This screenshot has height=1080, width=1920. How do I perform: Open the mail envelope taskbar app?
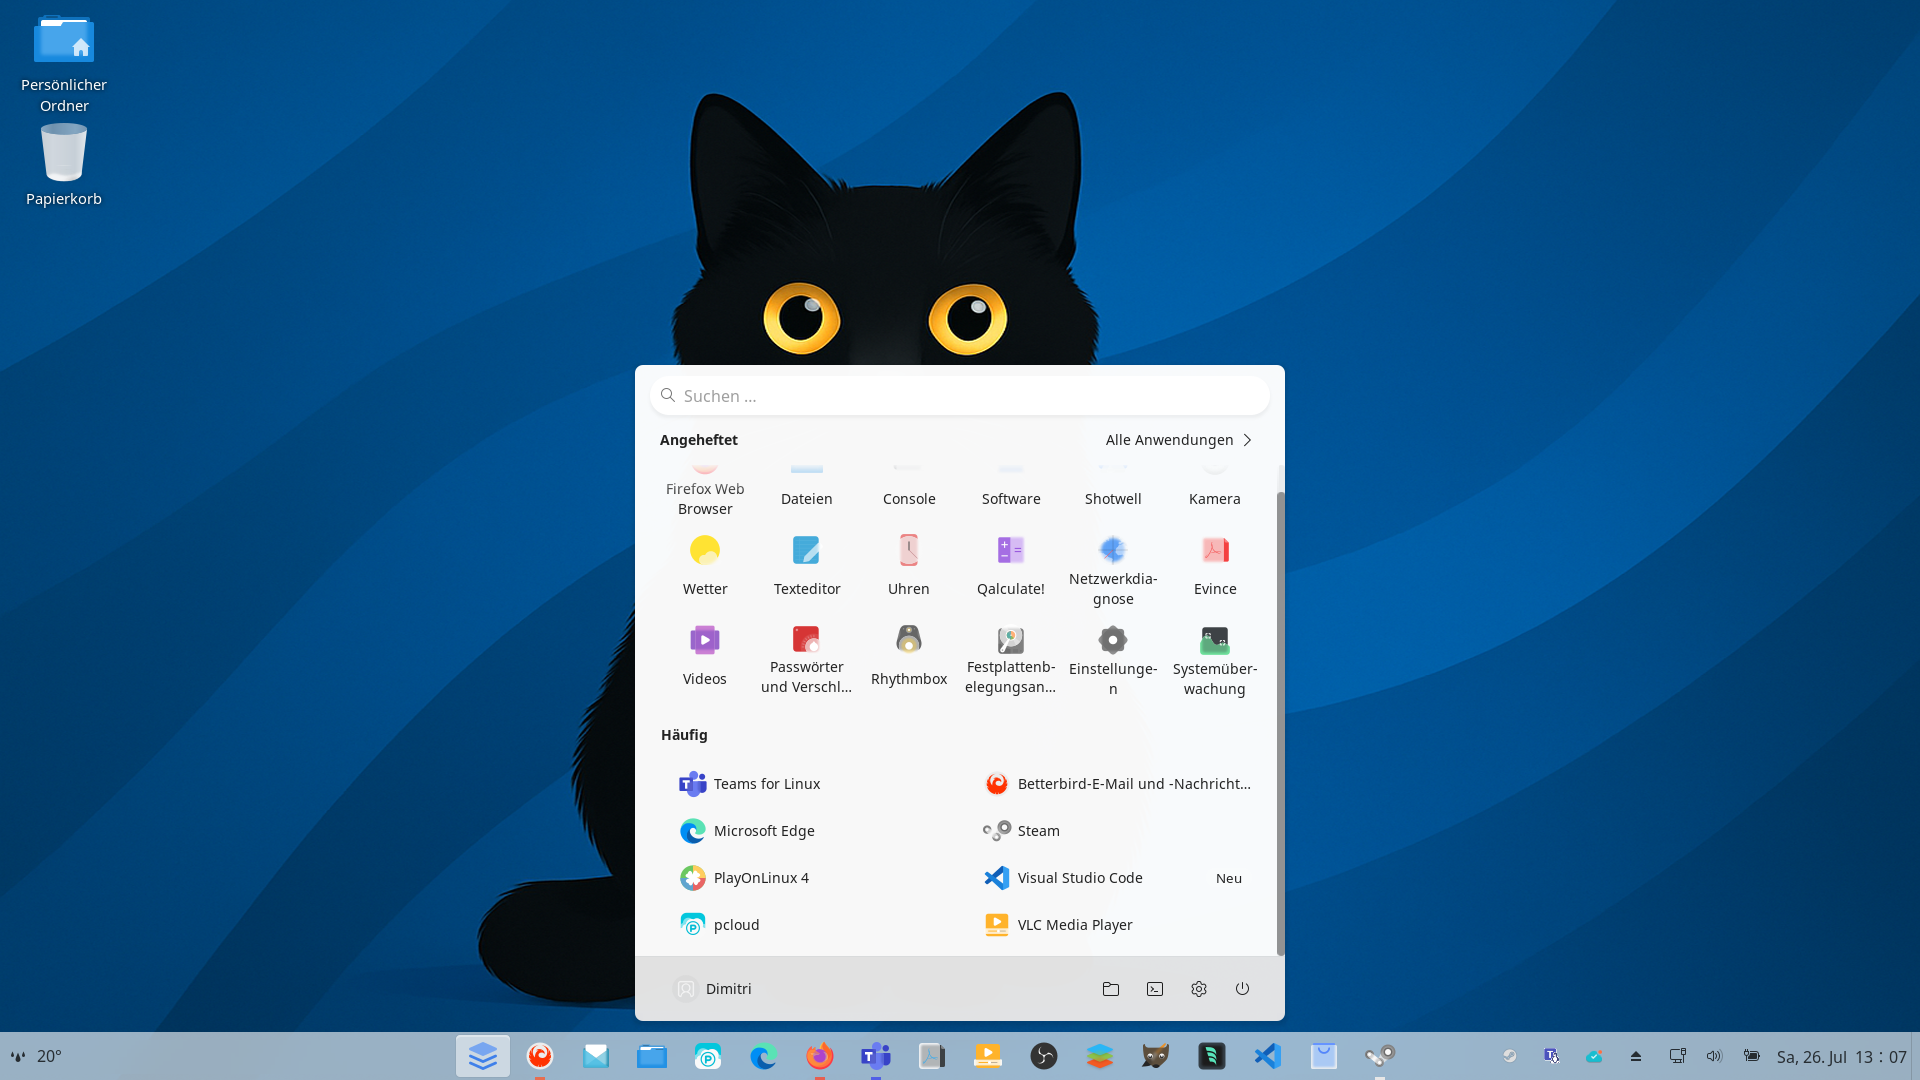click(x=596, y=1056)
